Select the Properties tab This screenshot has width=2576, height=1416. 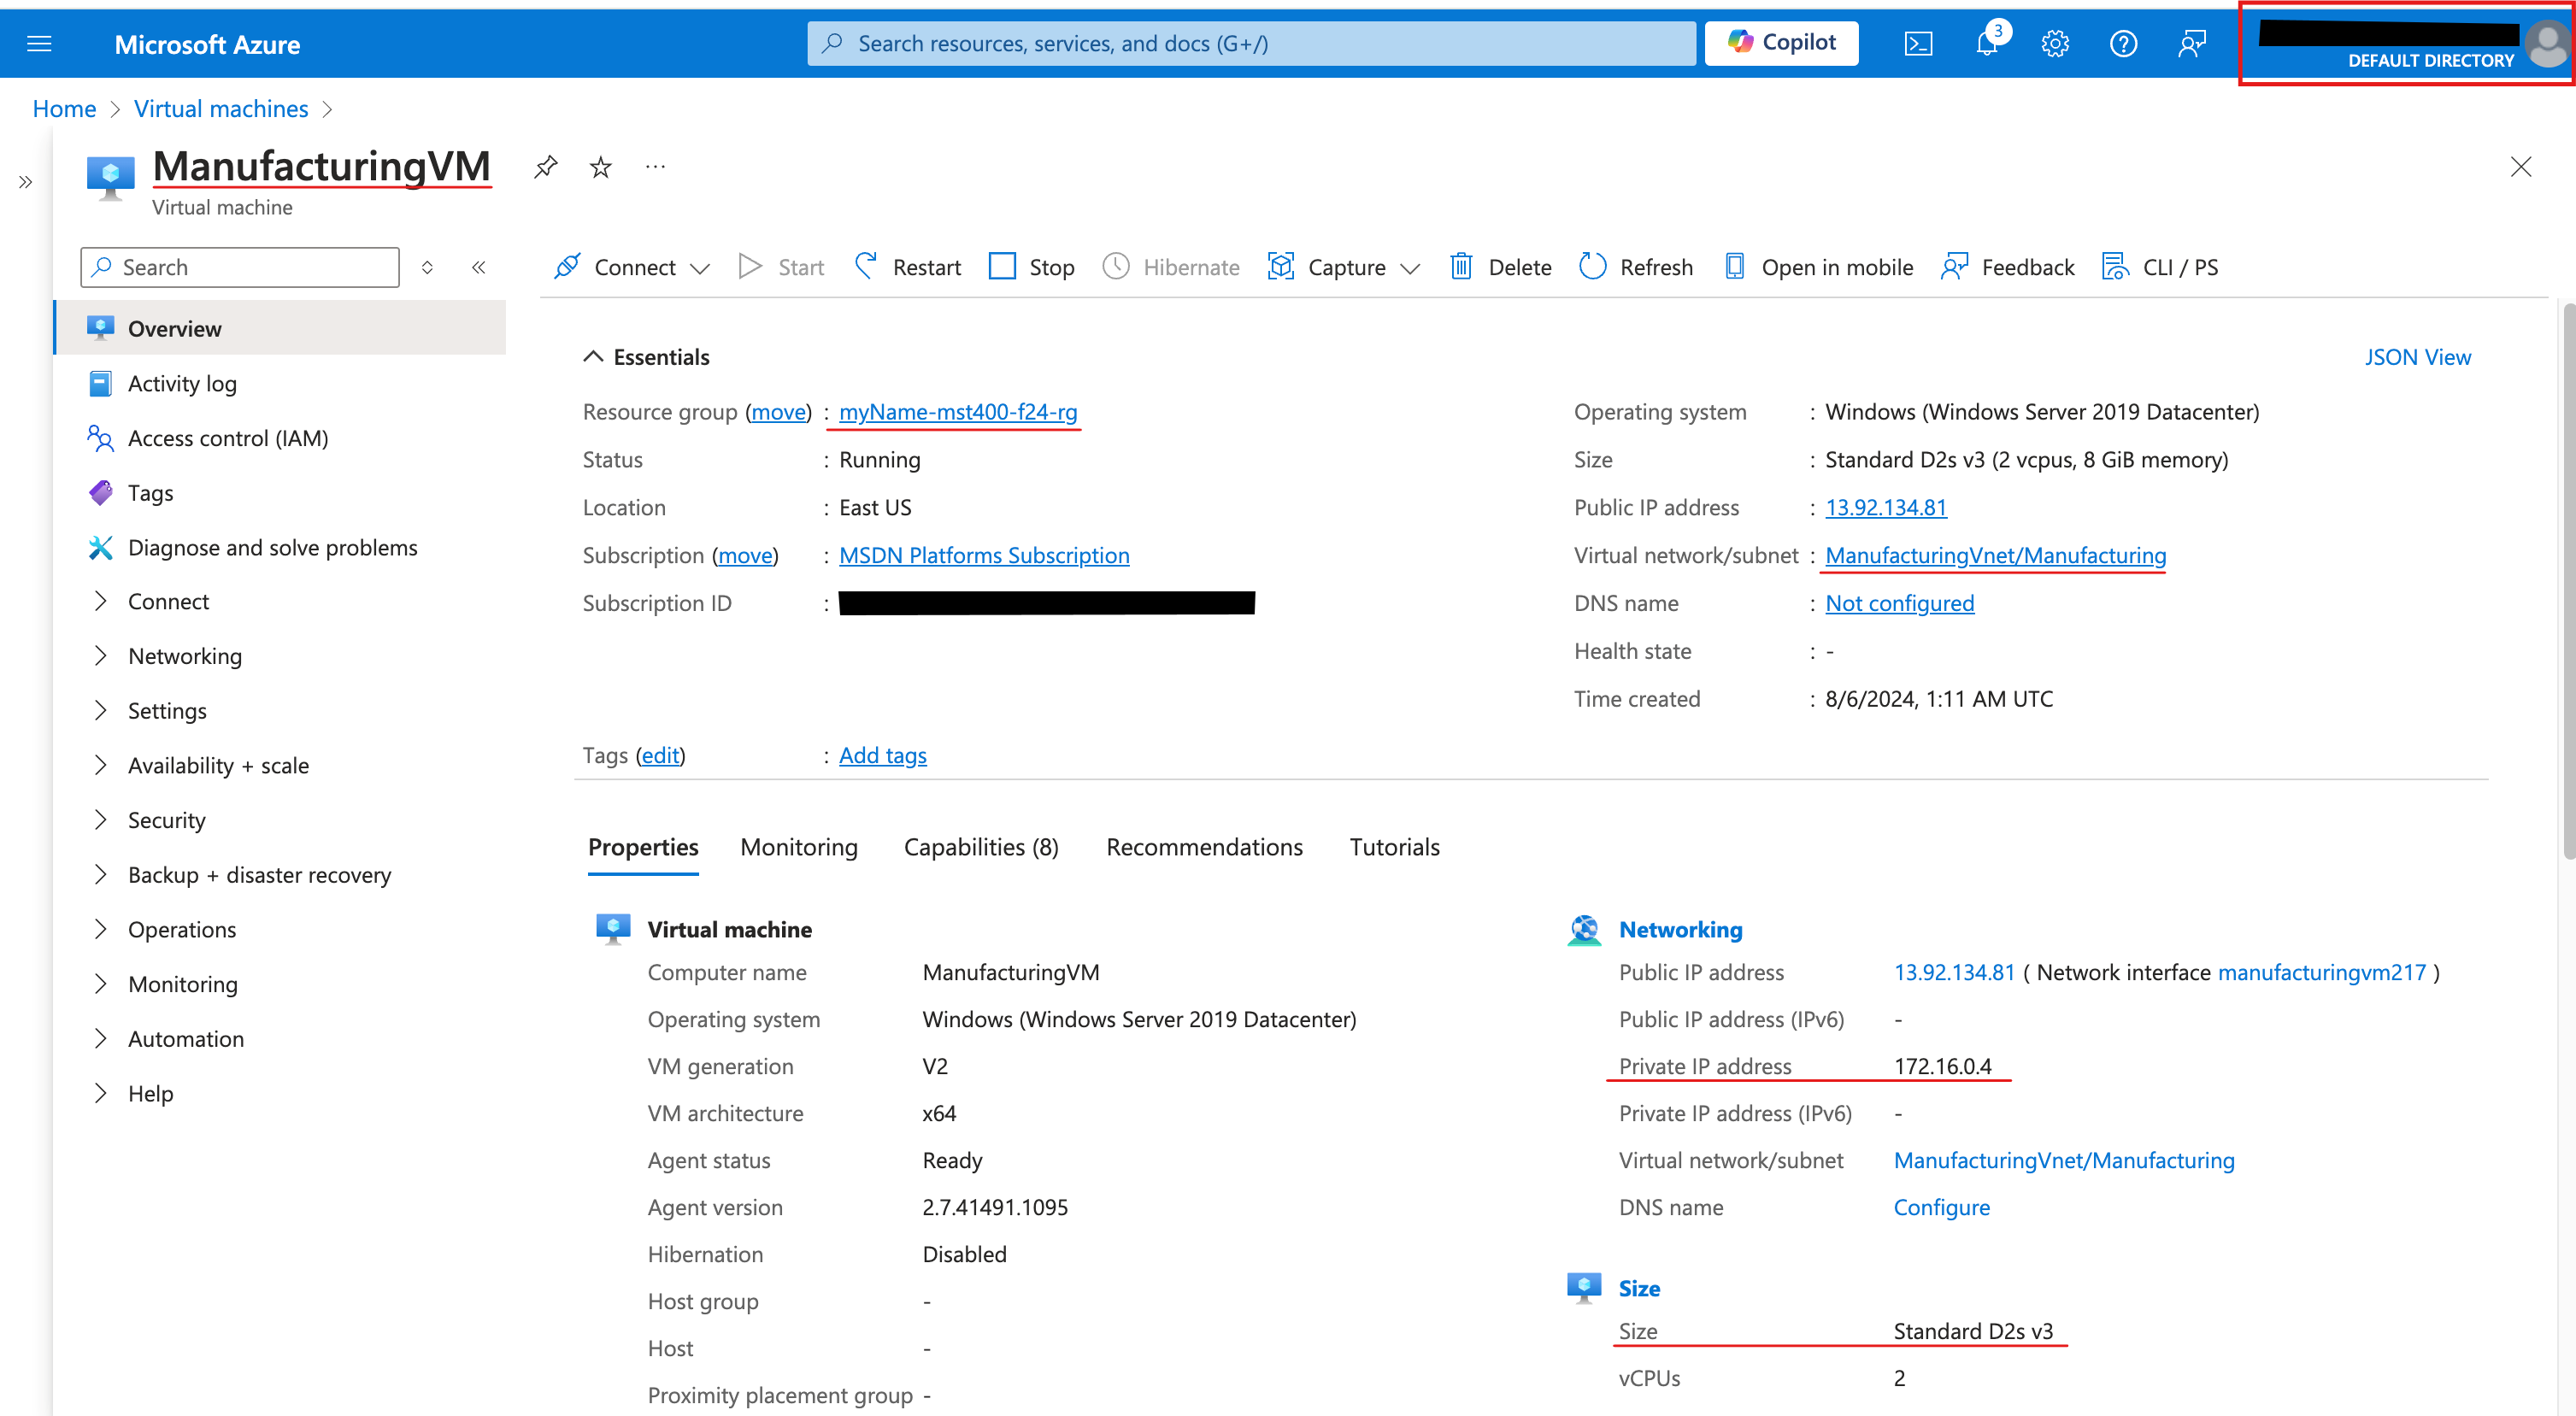point(643,847)
